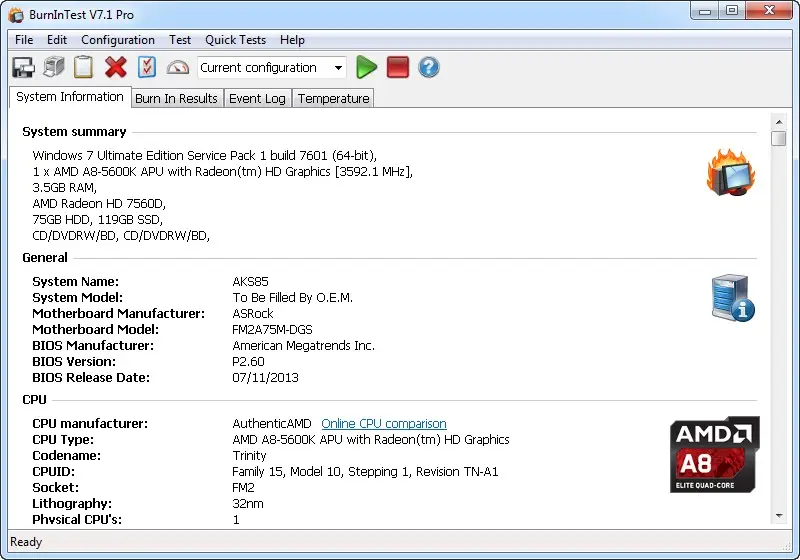Switch to the Temperature tab
Screen dimensions: 800x560
coord(334,98)
